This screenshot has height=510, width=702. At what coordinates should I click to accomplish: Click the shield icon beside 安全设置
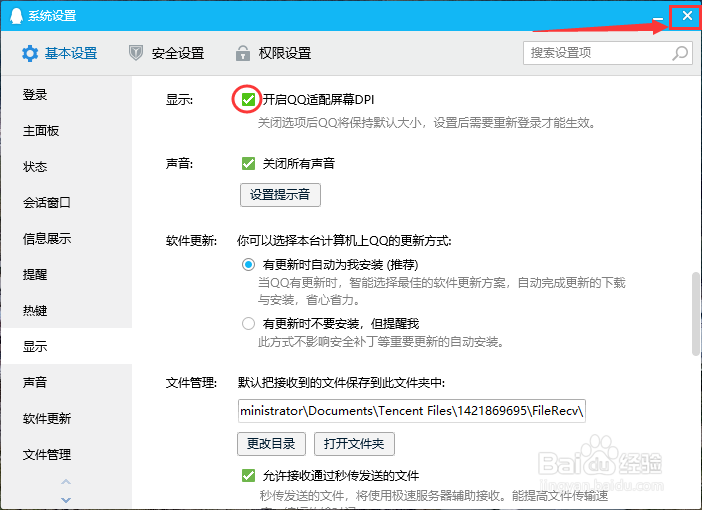tap(136, 53)
